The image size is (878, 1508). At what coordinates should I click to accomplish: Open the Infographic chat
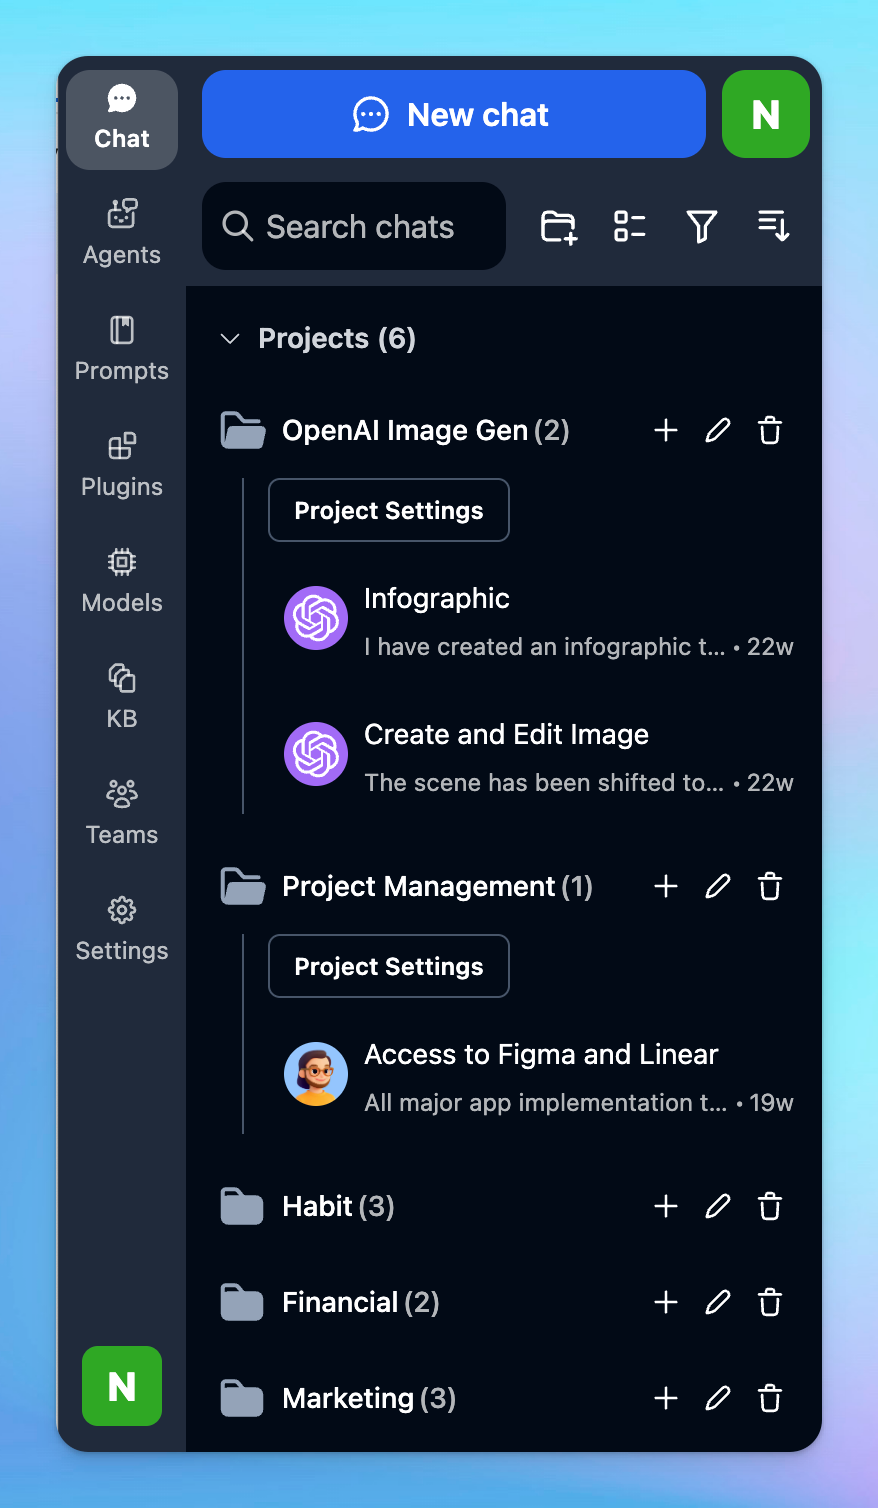click(540, 620)
